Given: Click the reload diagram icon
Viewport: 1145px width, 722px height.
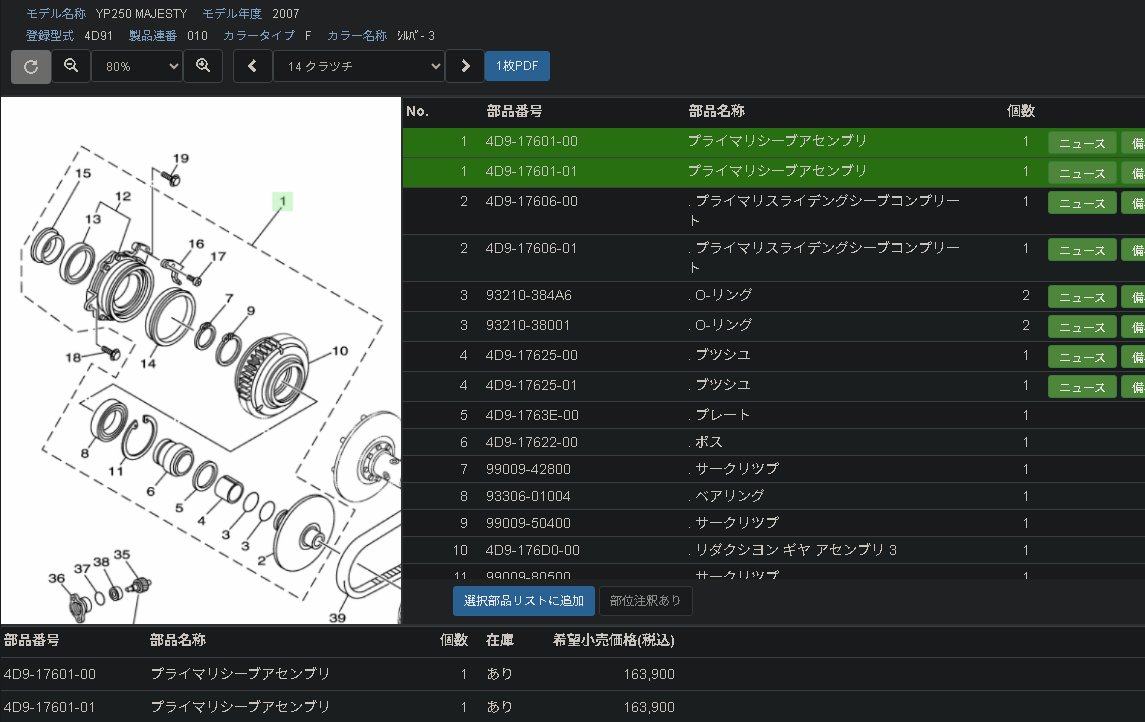Looking at the screenshot, I should [x=31, y=66].
